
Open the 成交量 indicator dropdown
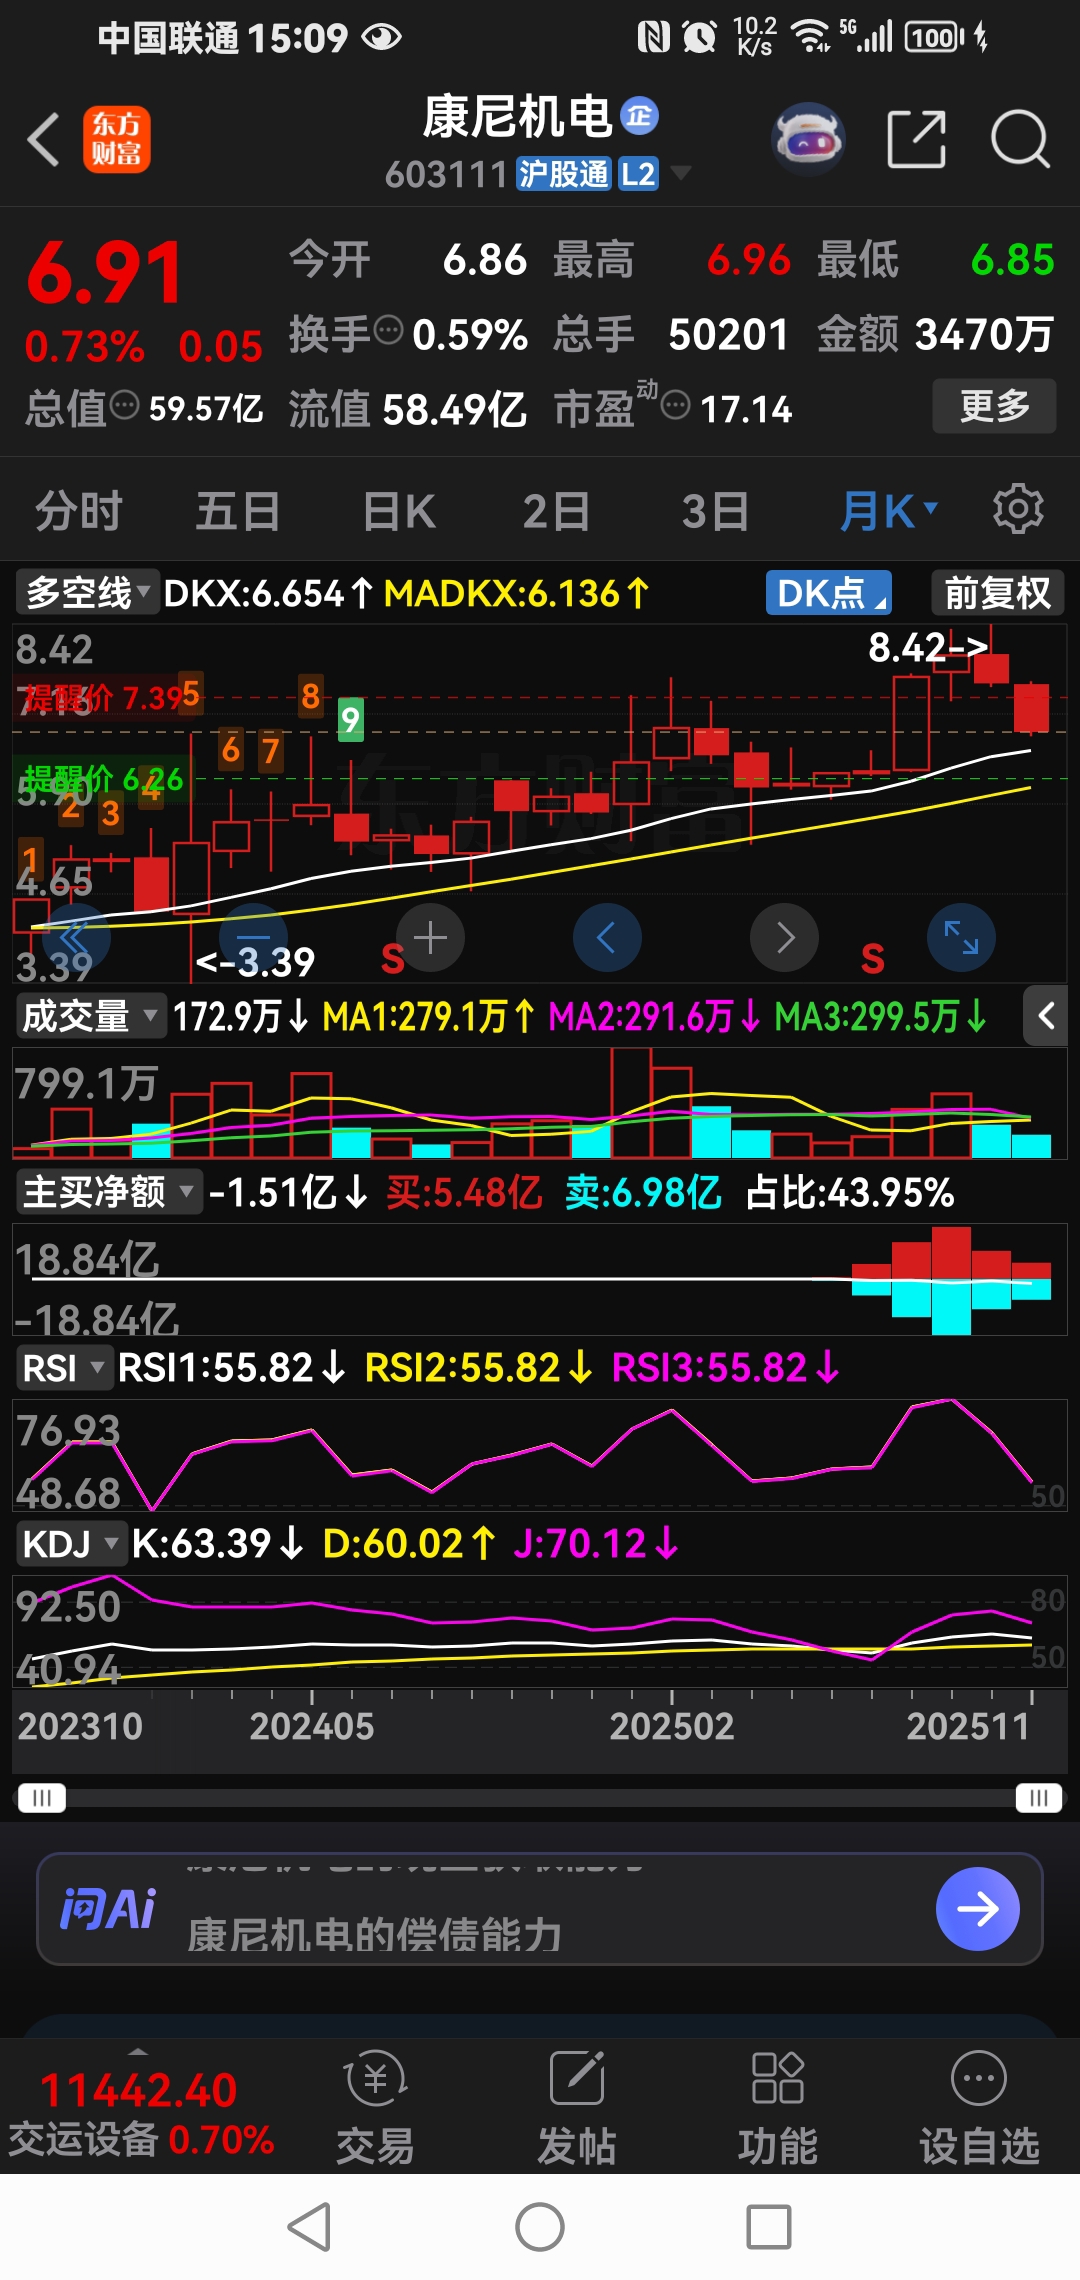90,1016
